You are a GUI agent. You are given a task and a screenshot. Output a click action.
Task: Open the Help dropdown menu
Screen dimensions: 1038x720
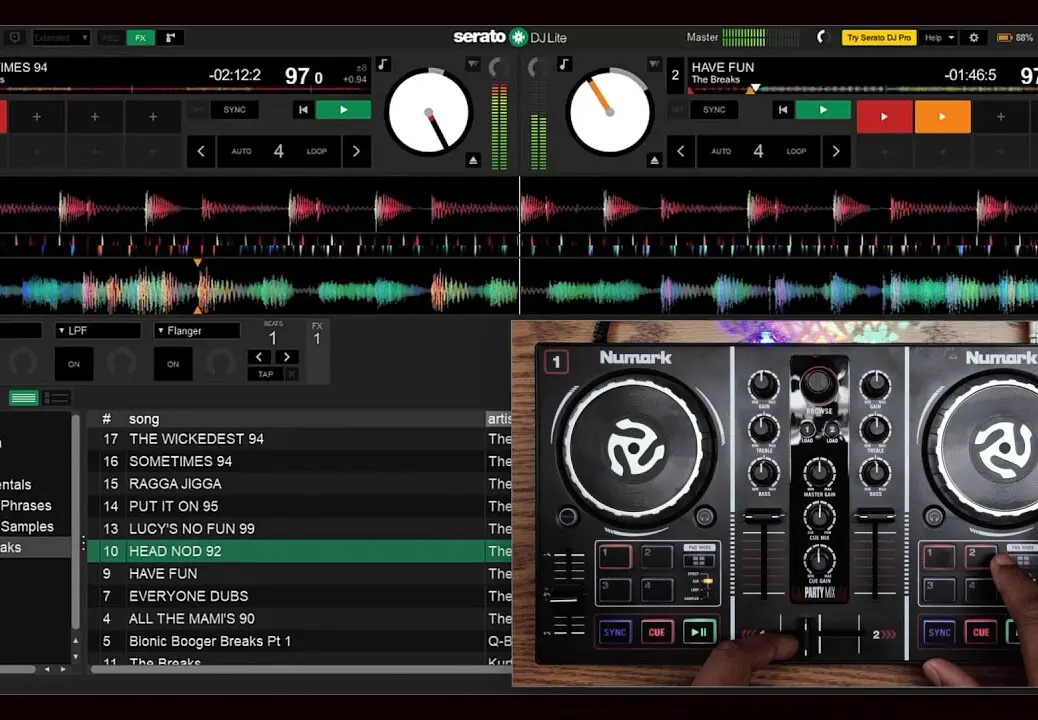click(939, 38)
